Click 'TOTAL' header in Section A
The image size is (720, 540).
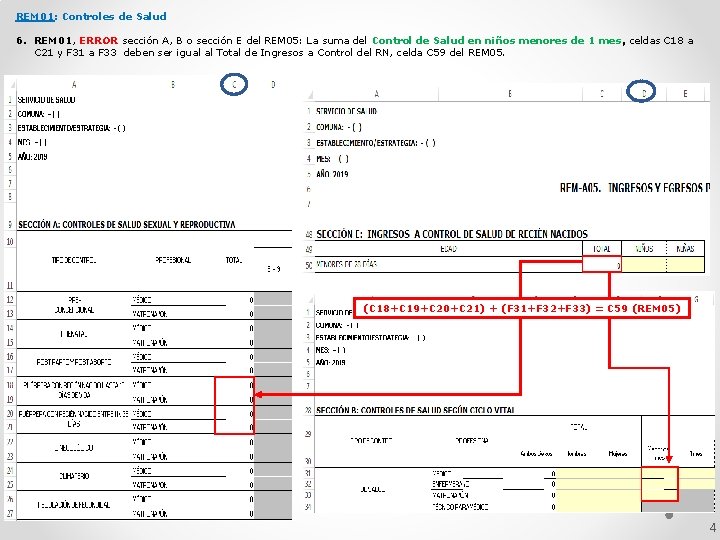pos(234,260)
